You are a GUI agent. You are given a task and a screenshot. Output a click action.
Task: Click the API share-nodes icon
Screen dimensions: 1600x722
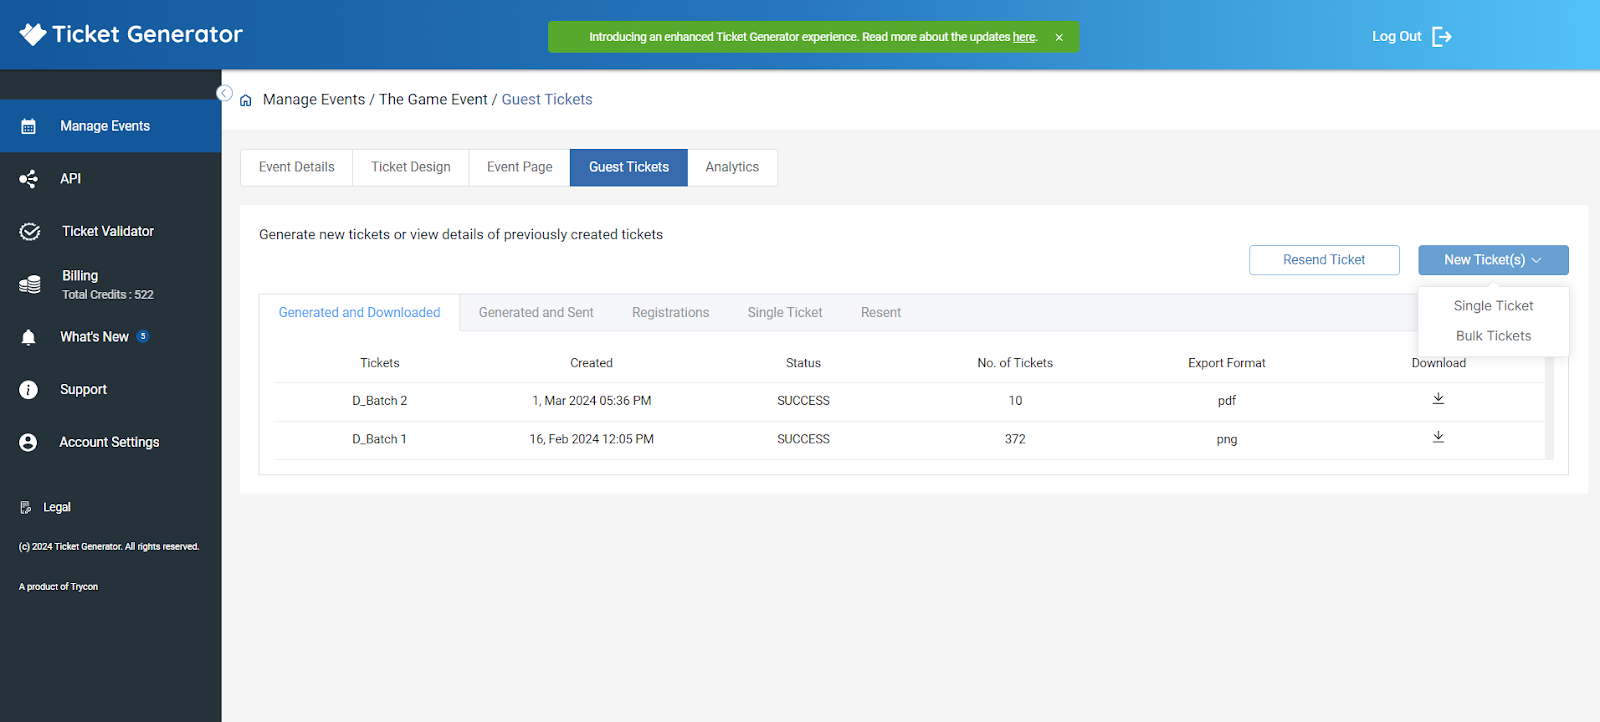point(28,179)
